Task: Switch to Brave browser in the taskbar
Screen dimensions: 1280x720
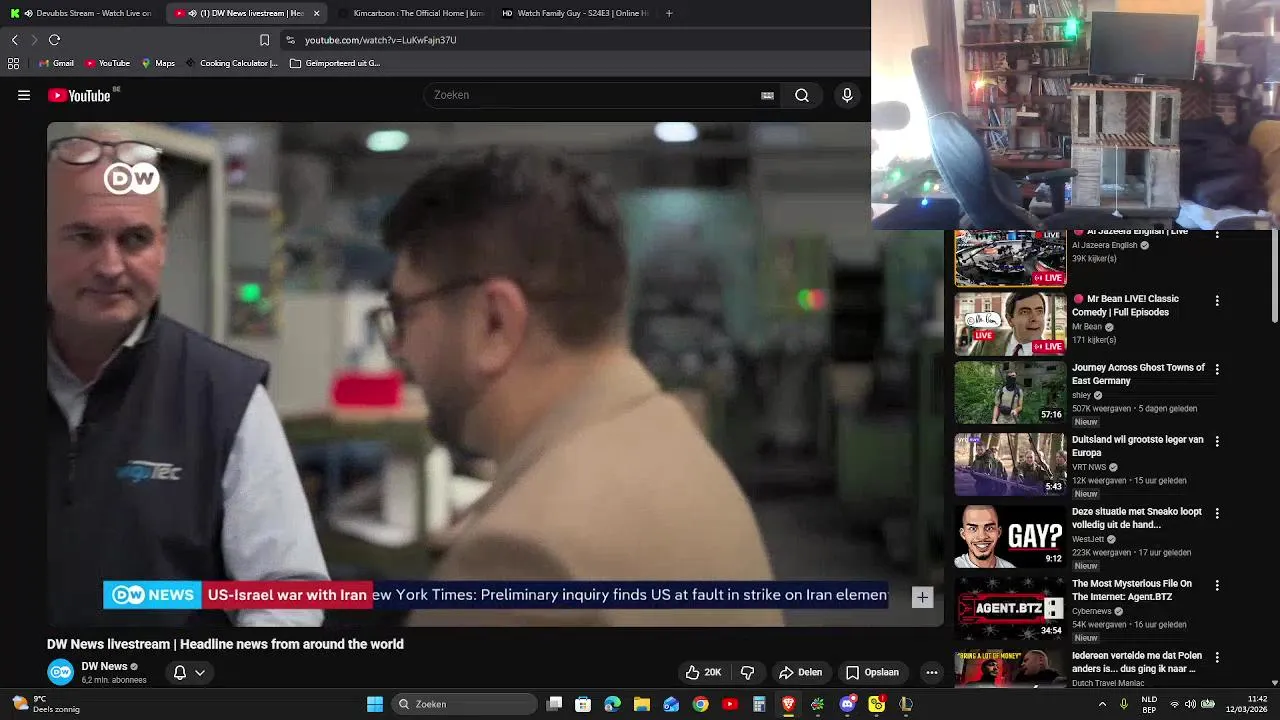Action: coord(789,704)
